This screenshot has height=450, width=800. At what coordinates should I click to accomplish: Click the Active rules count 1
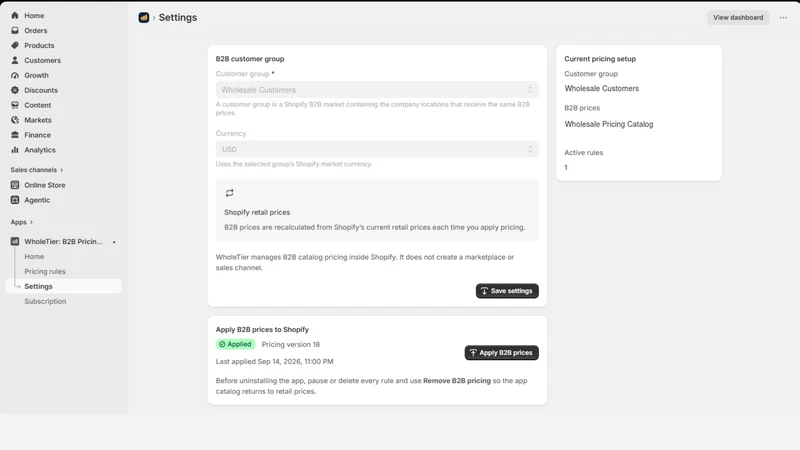coord(566,167)
